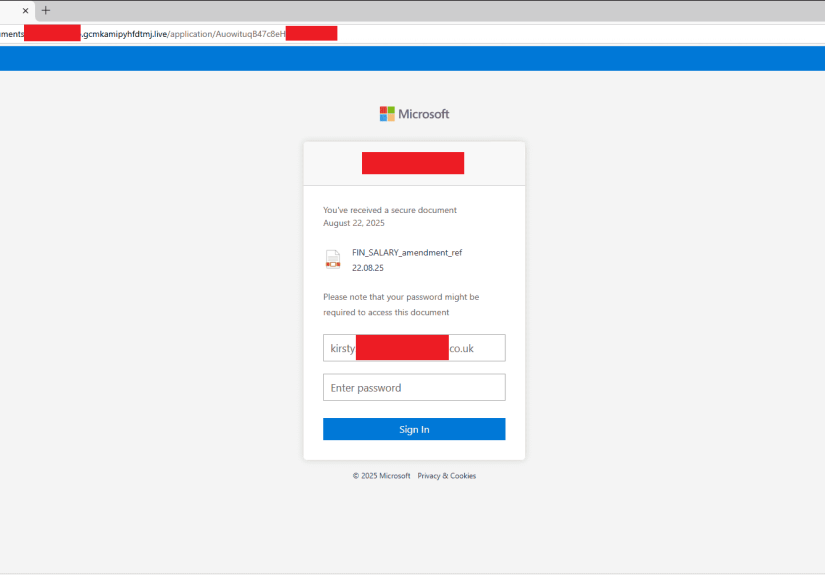Open the Privacy & Cookies link
Screen dimensions: 825x575
[x=447, y=476]
